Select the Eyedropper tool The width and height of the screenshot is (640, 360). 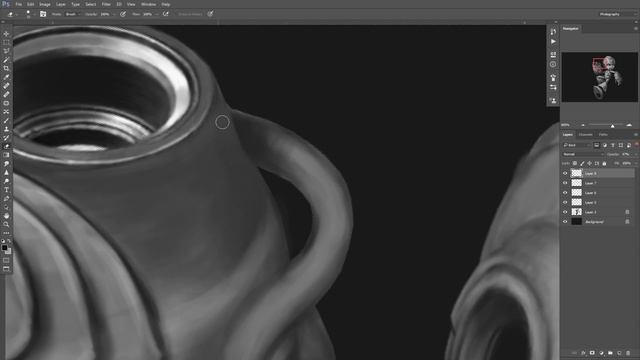pos(6,77)
